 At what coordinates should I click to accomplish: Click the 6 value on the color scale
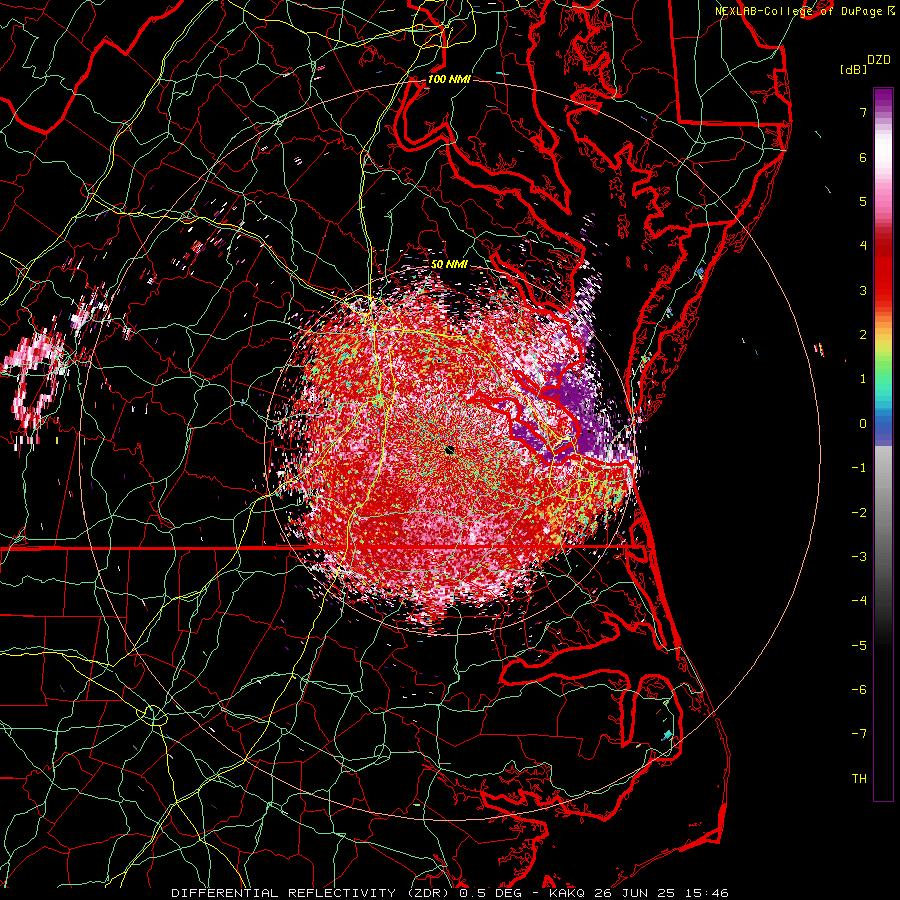[863, 157]
